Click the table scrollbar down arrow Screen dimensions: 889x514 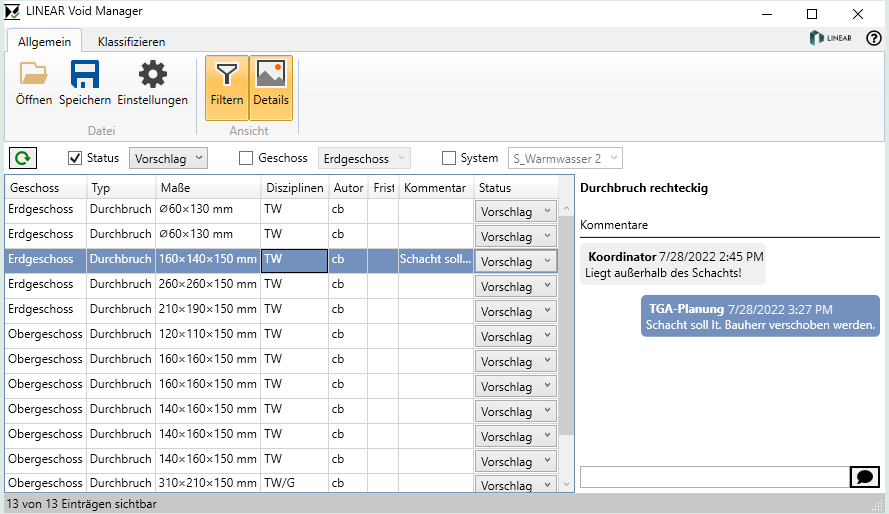566,485
